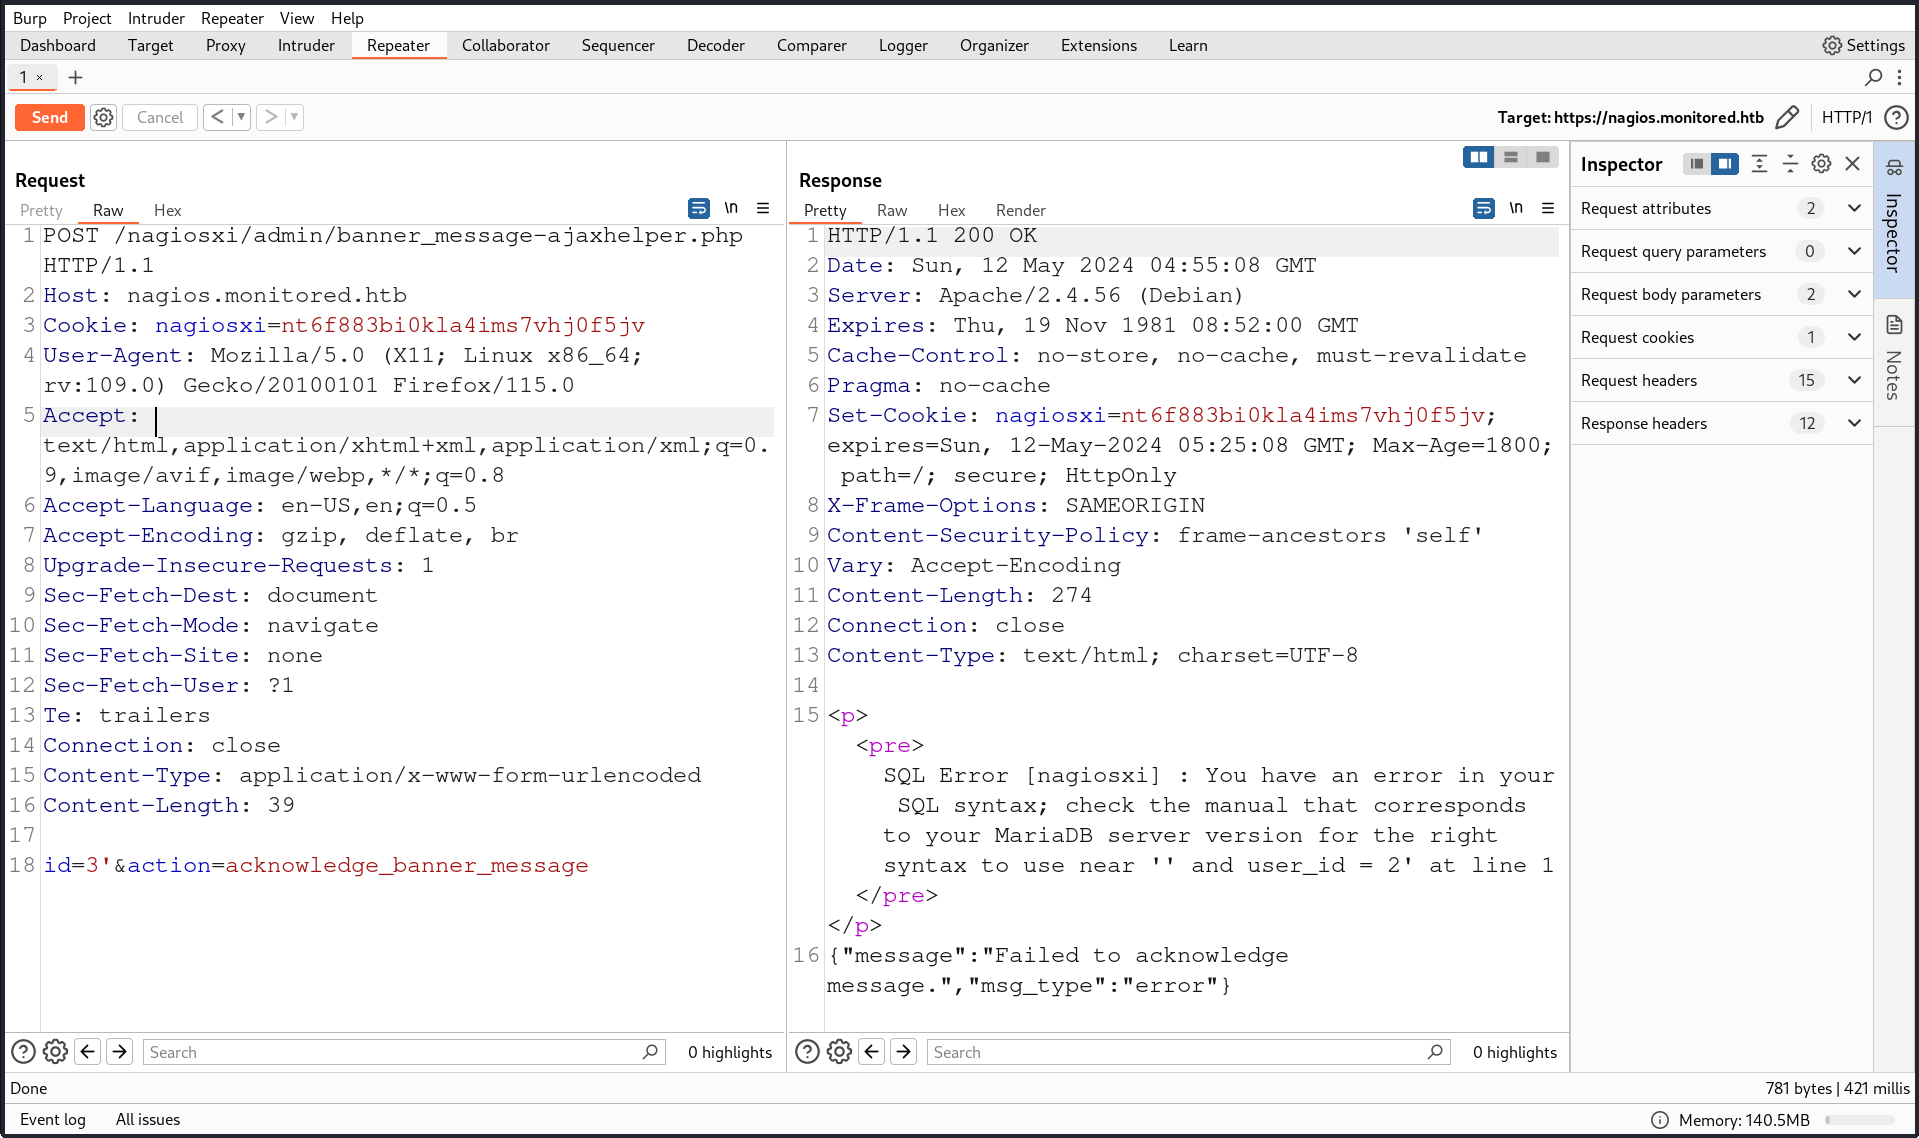The height and width of the screenshot is (1138, 1919).
Task: Open Burp Settings
Action: 1863,46
